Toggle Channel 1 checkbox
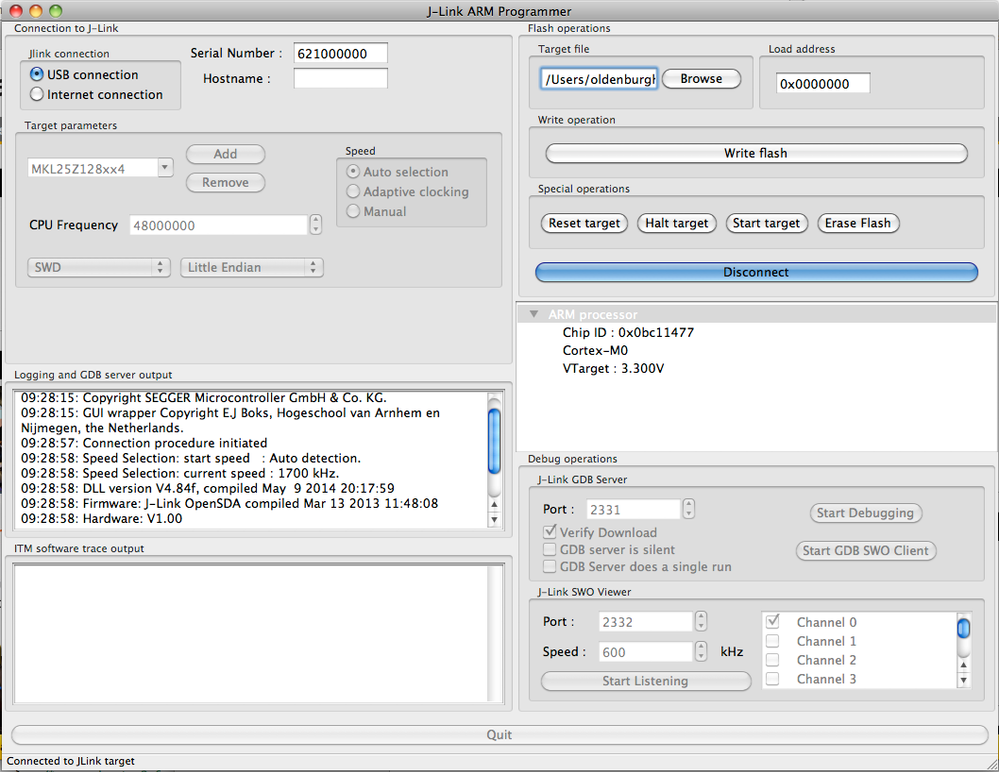Screen dimensions: 999x772 click(x=772, y=641)
